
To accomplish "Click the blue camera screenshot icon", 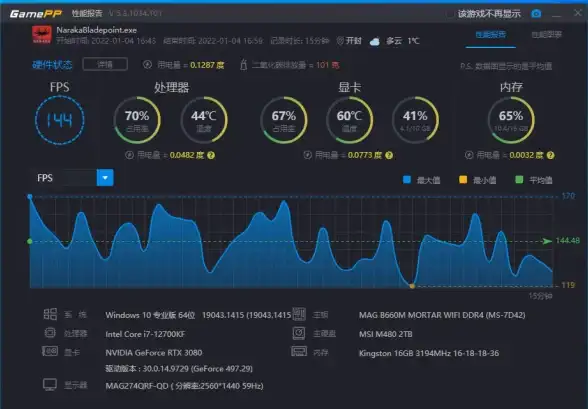I will [536, 14].
